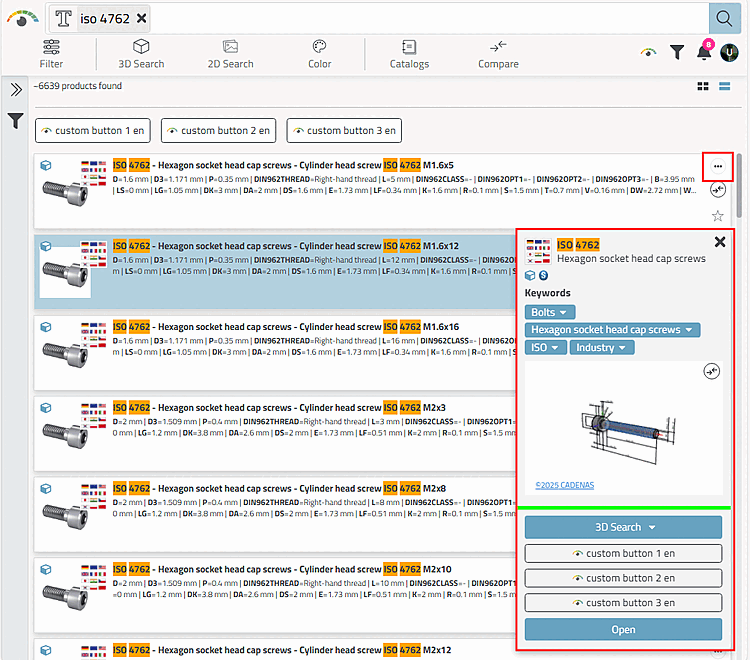Click the blue S icon in detail panel

543,275
